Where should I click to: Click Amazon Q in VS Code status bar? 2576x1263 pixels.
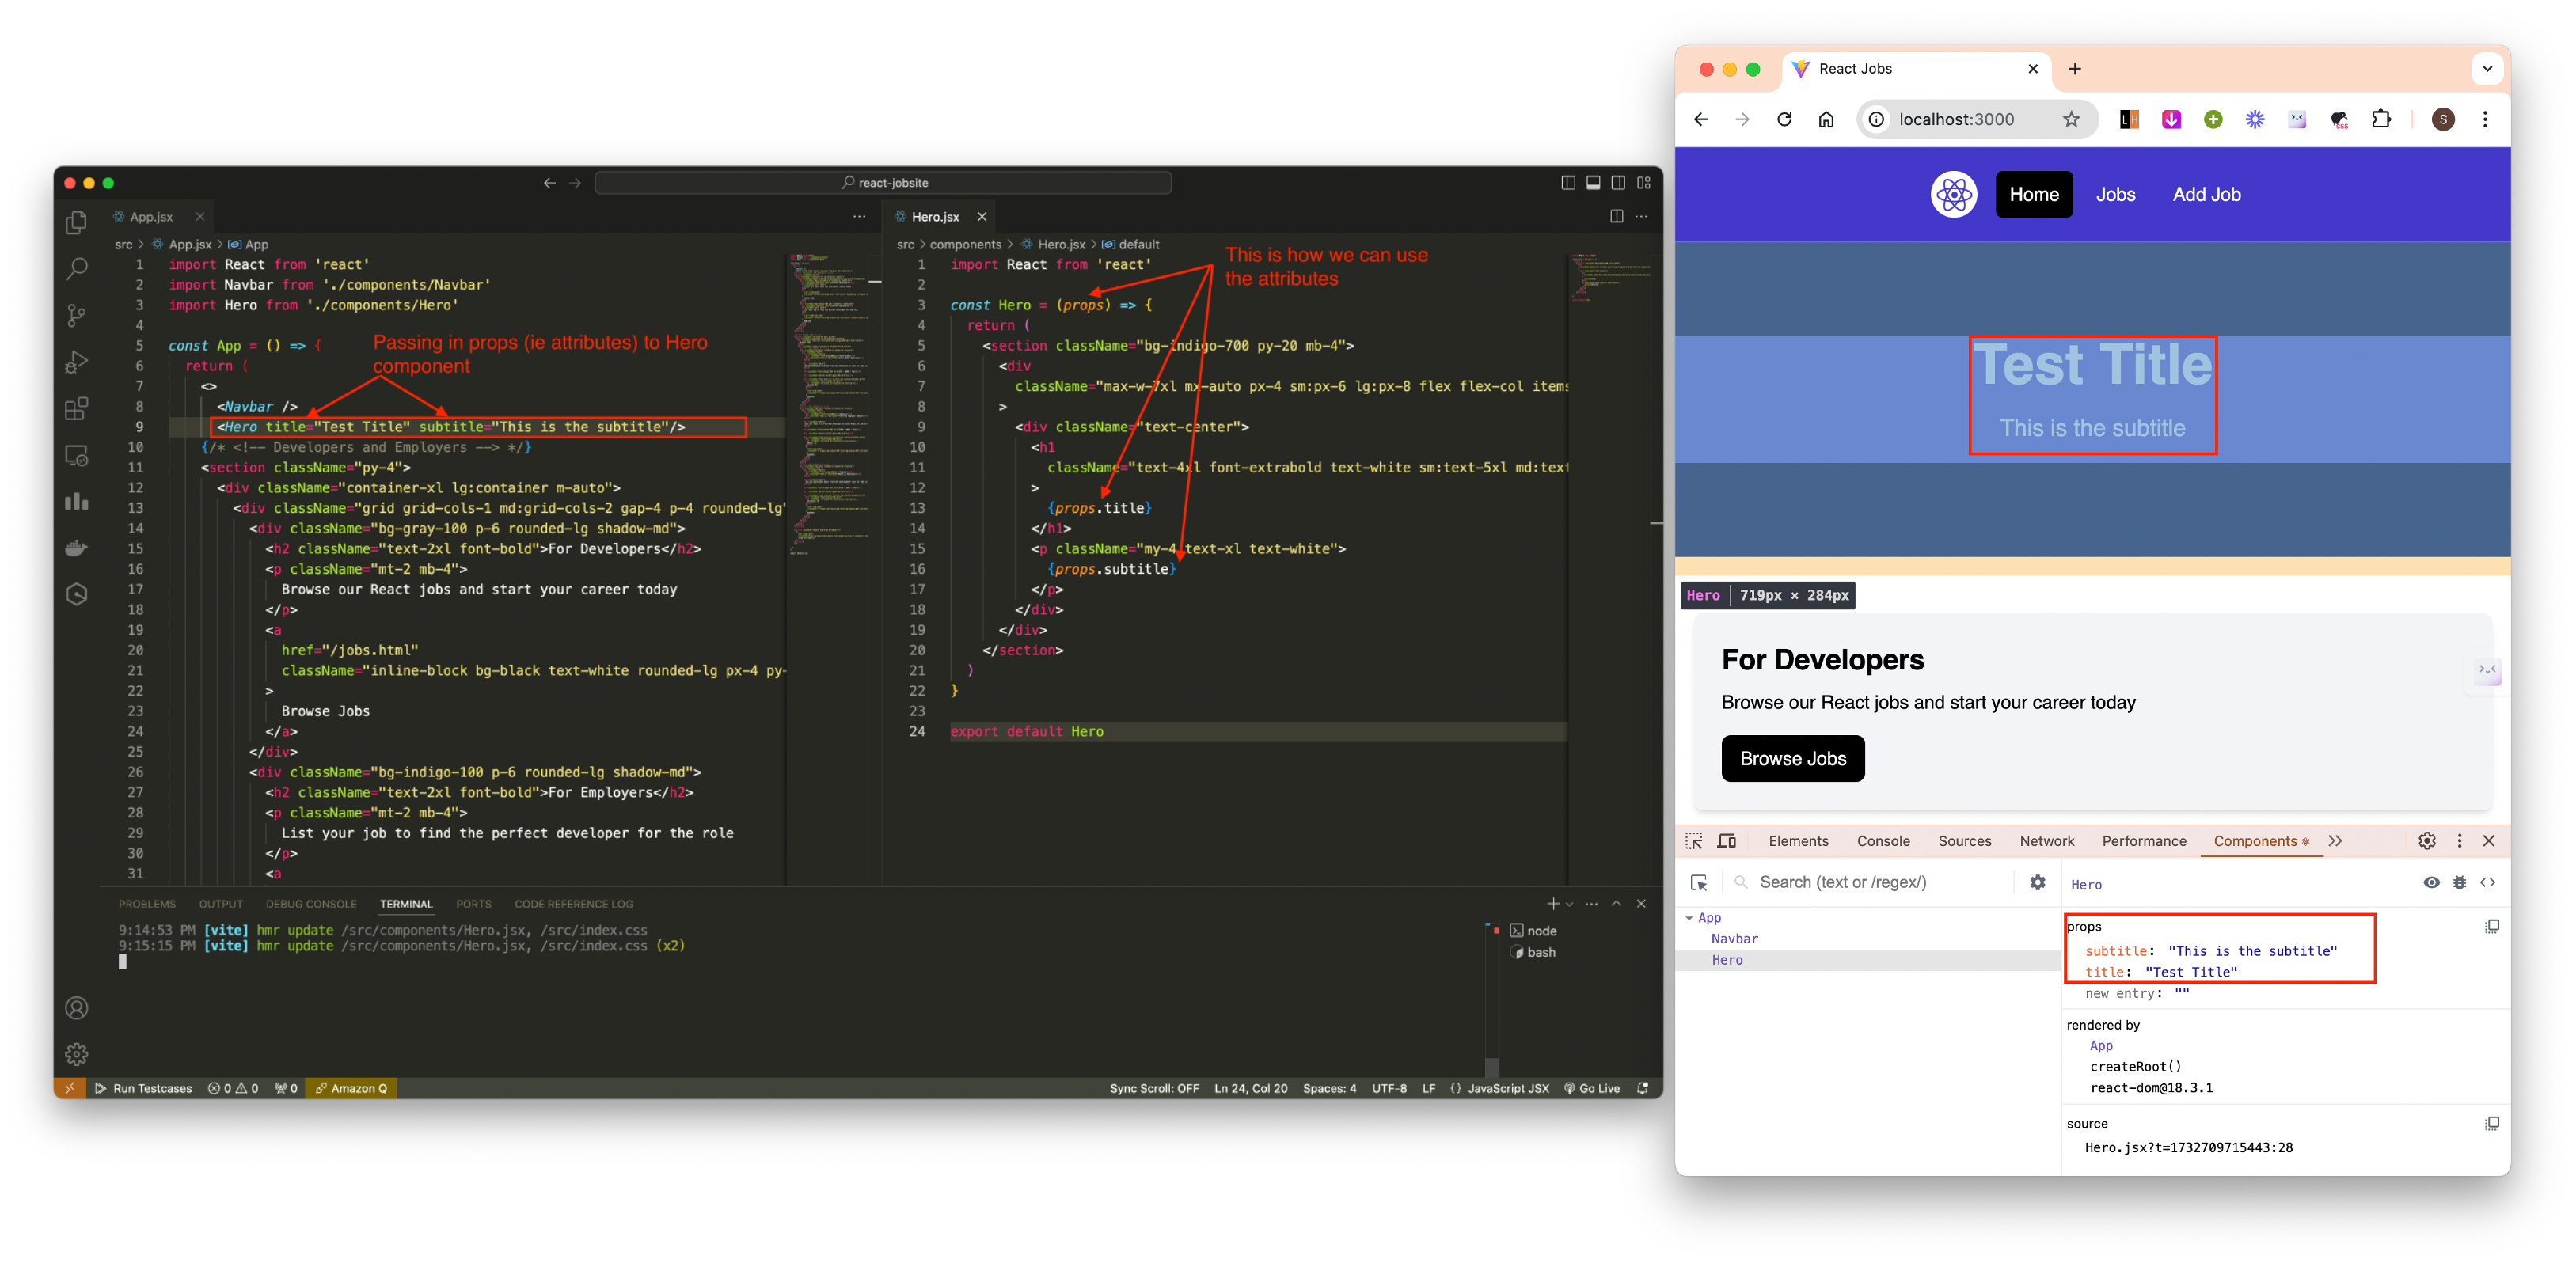click(x=351, y=1088)
